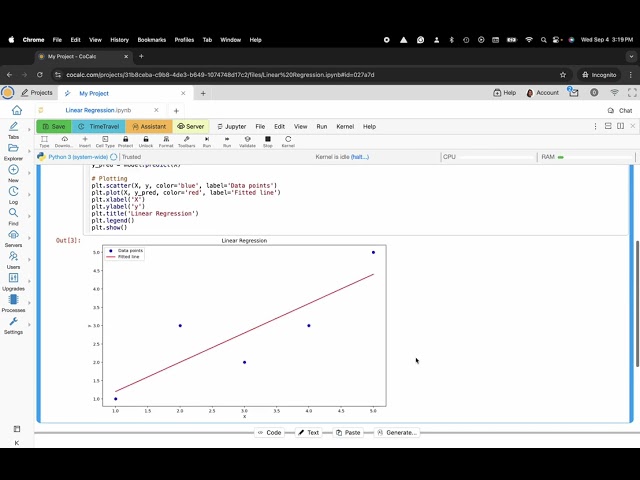Expand the New flyout arrow
This screenshot has height=480, width=640.
tap(29, 173)
